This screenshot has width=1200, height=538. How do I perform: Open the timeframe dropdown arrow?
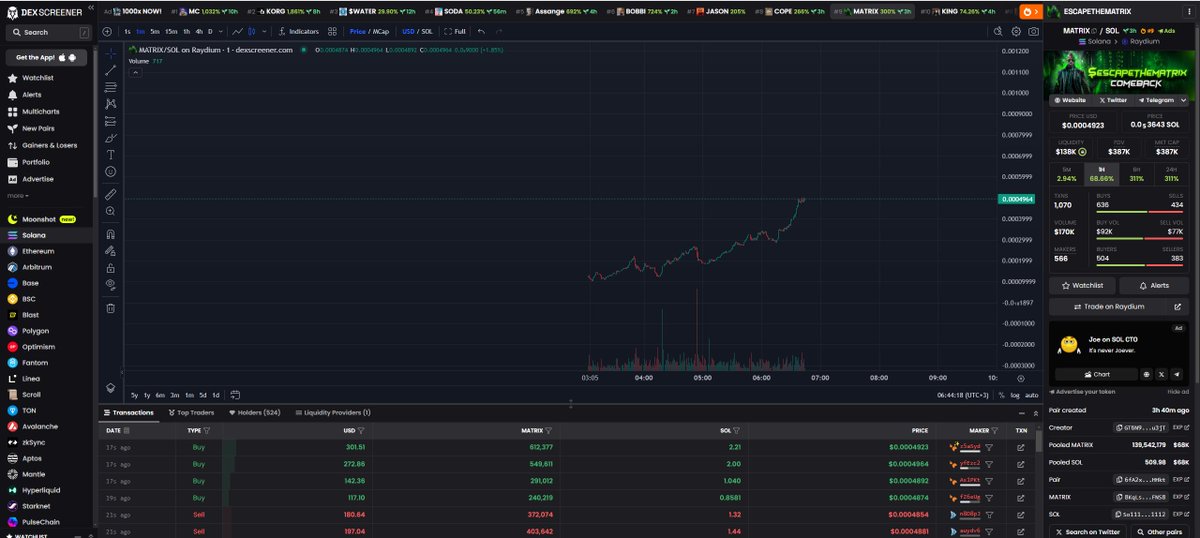click(x=222, y=31)
